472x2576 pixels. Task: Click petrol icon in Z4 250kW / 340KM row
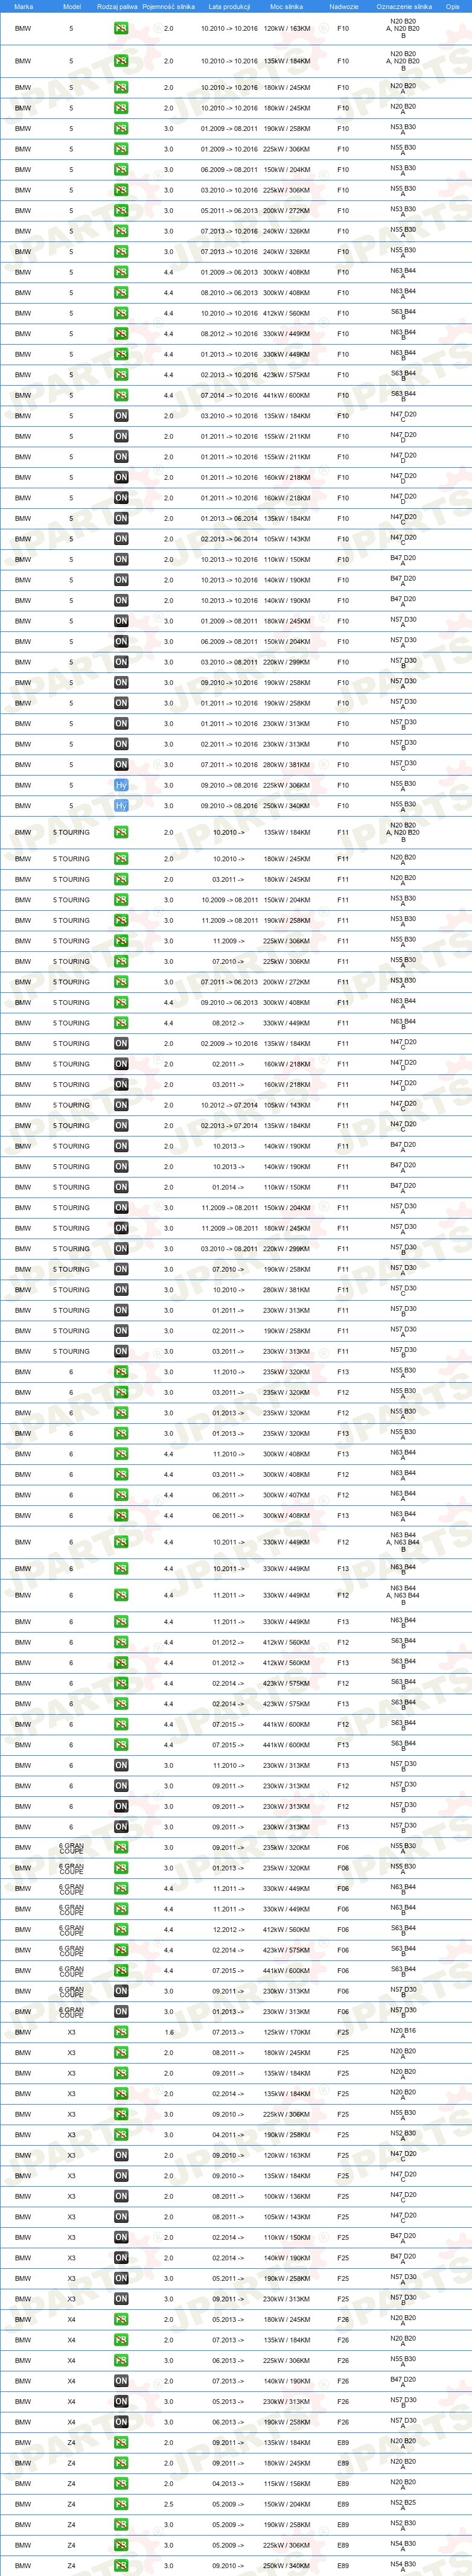(x=121, y=2565)
